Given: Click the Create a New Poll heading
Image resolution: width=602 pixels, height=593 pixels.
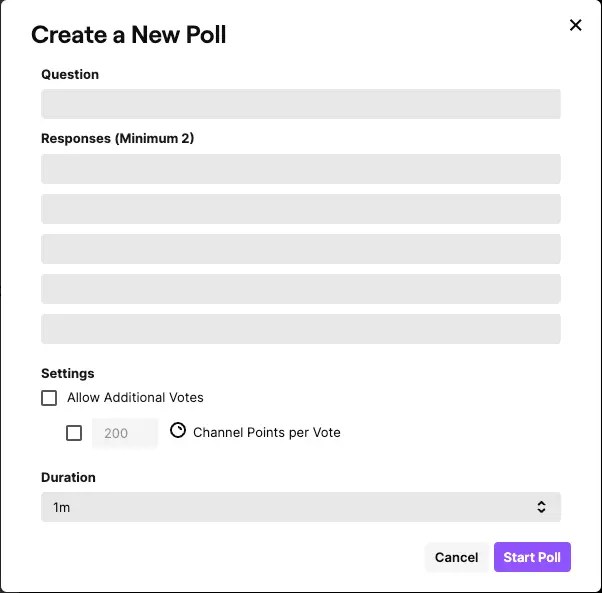Looking at the screenshot, I should pyautogui.click(x=129, y=36).
